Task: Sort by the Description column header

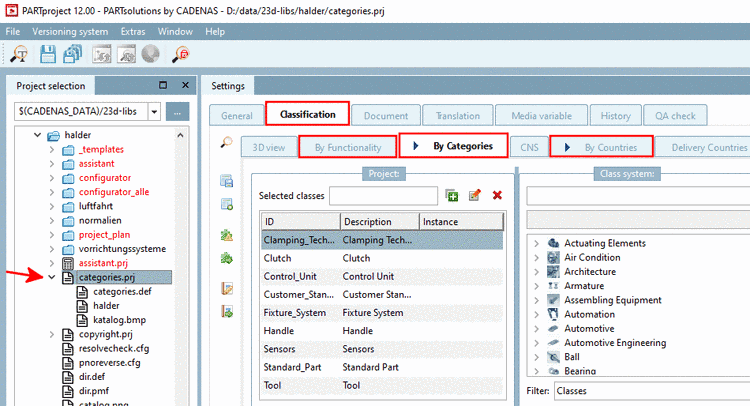Action: 380,222
